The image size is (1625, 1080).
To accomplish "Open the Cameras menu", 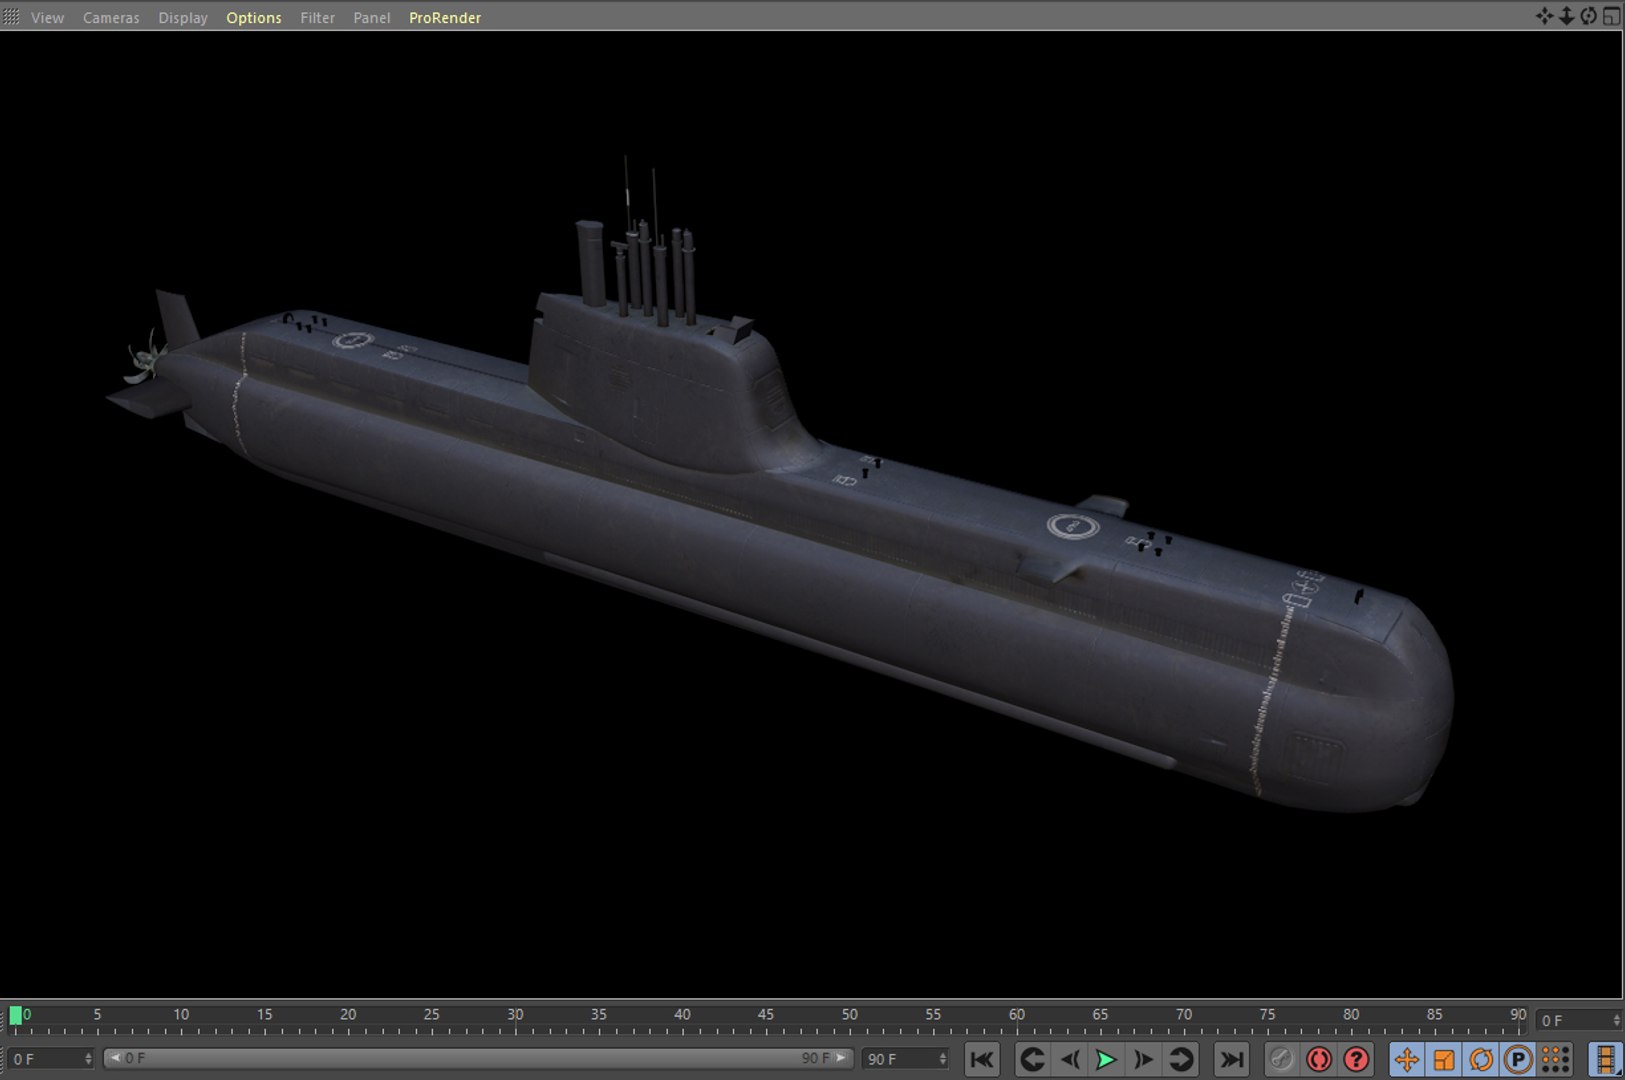I will (111, 18).
